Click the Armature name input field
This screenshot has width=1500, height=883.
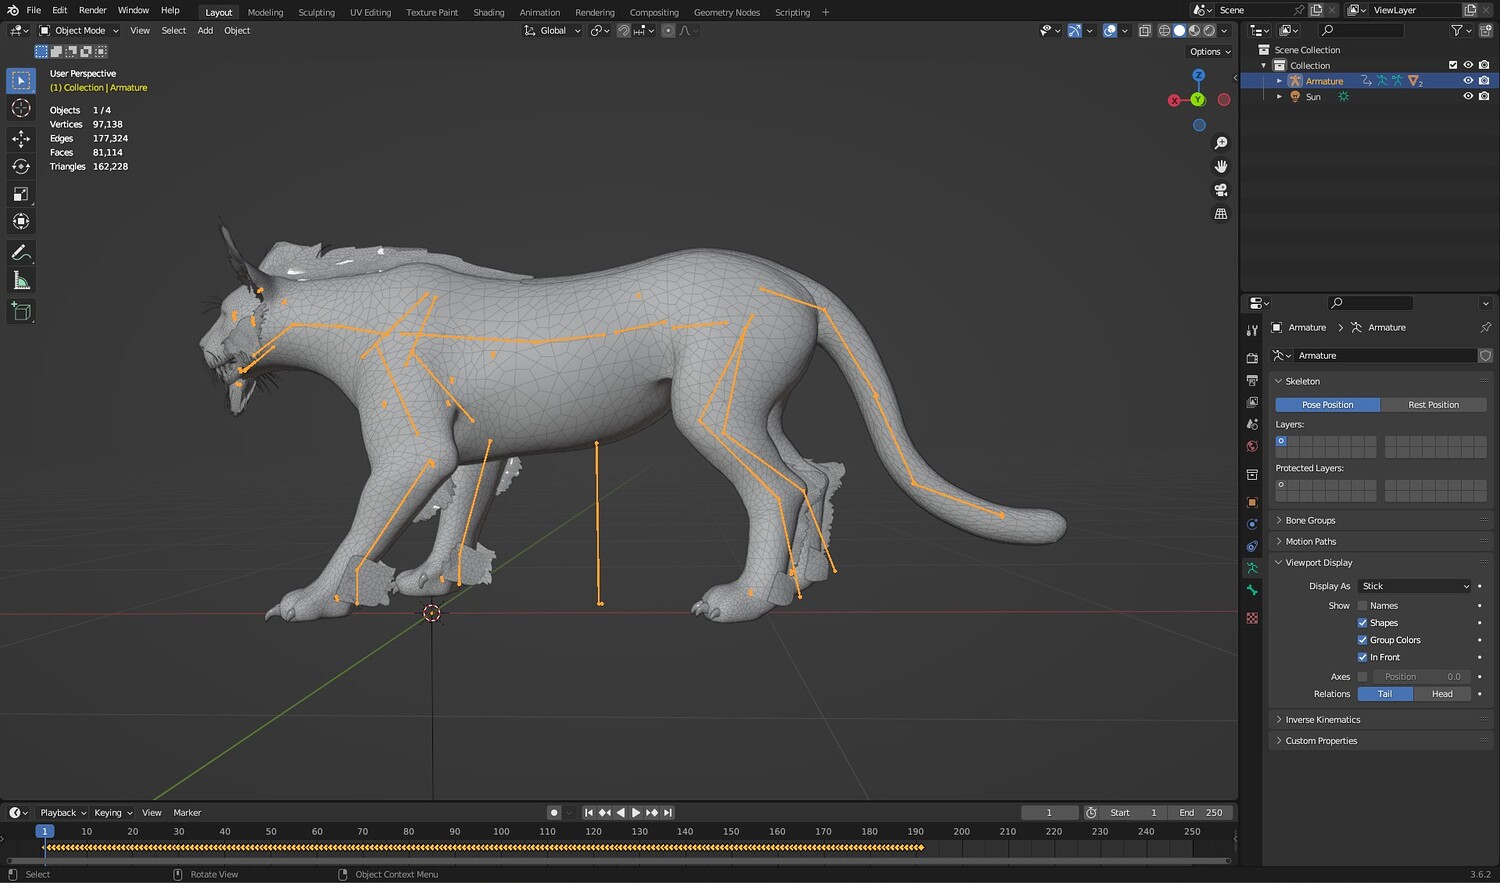1385,356
